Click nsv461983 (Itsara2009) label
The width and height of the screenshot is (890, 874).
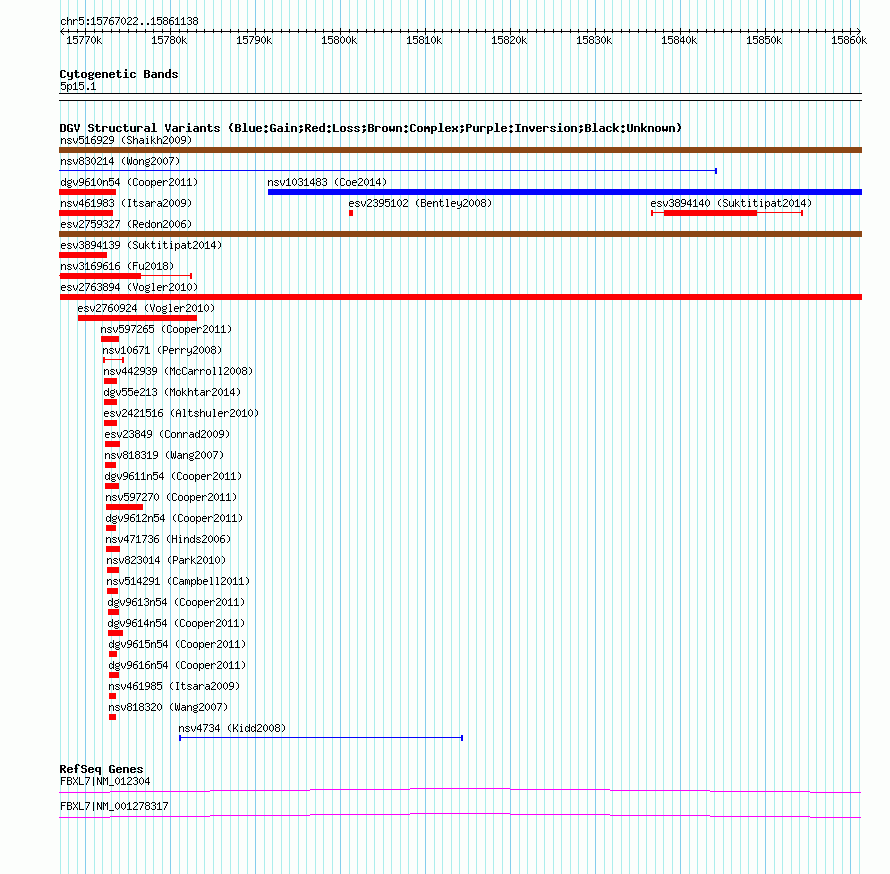[x=126, y=203]
